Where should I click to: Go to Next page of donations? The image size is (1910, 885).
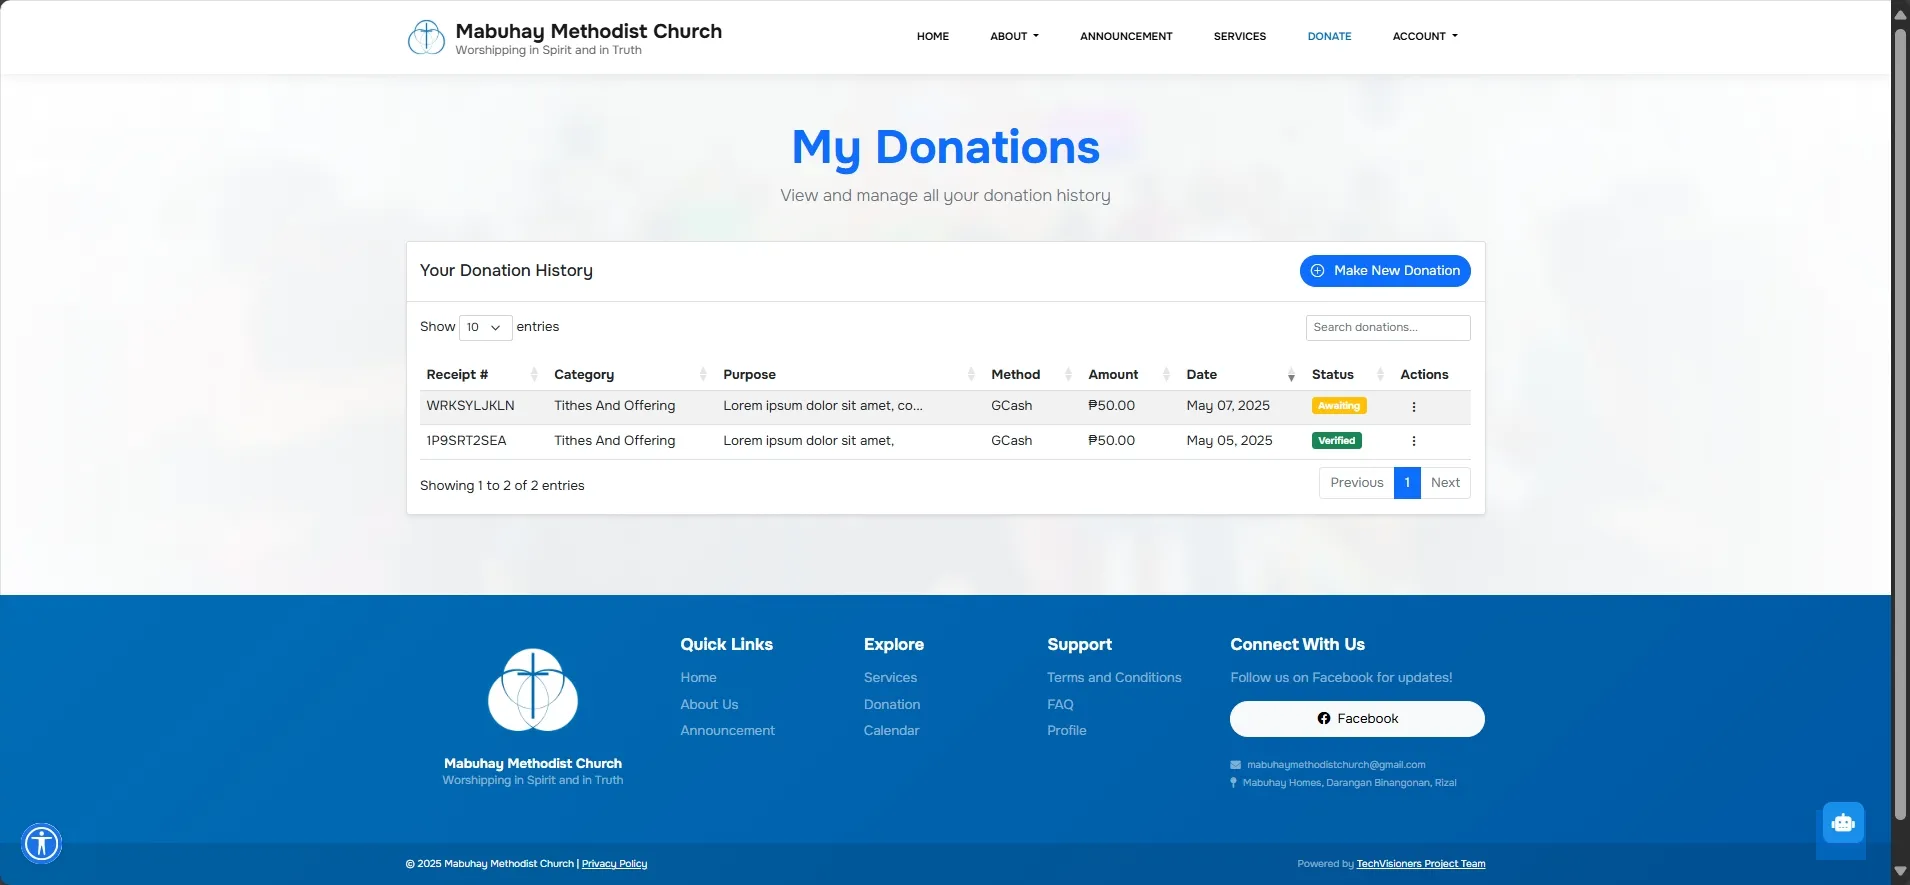click(1445, 483)
